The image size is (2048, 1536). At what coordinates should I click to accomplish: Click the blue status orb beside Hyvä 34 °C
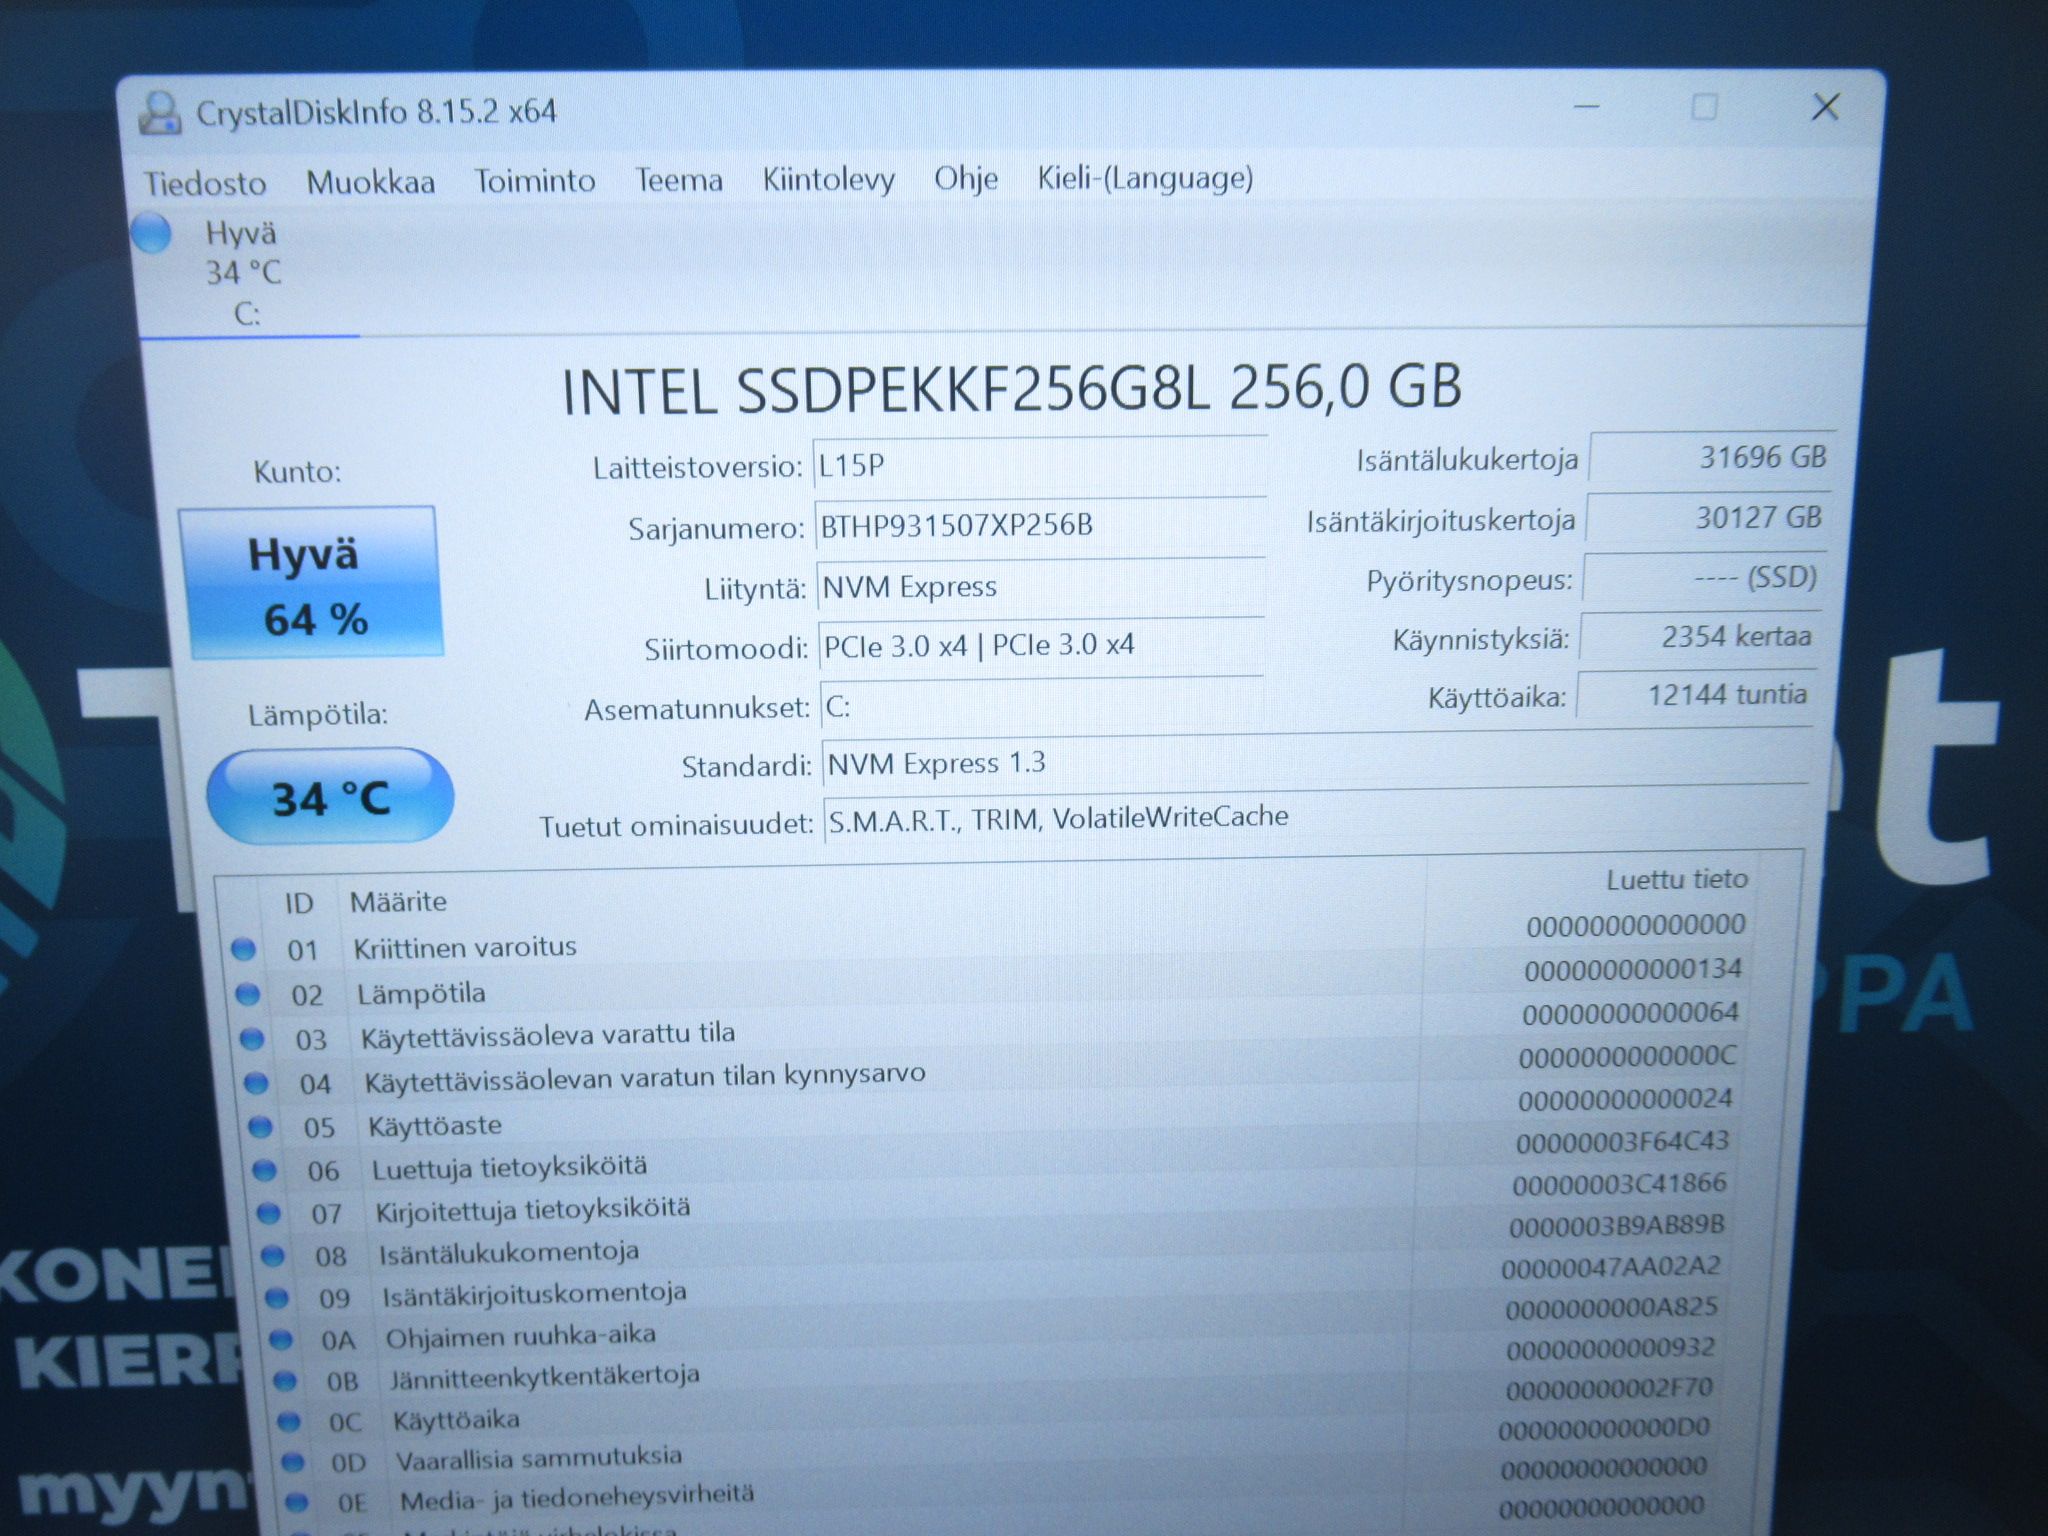point(152,233)
